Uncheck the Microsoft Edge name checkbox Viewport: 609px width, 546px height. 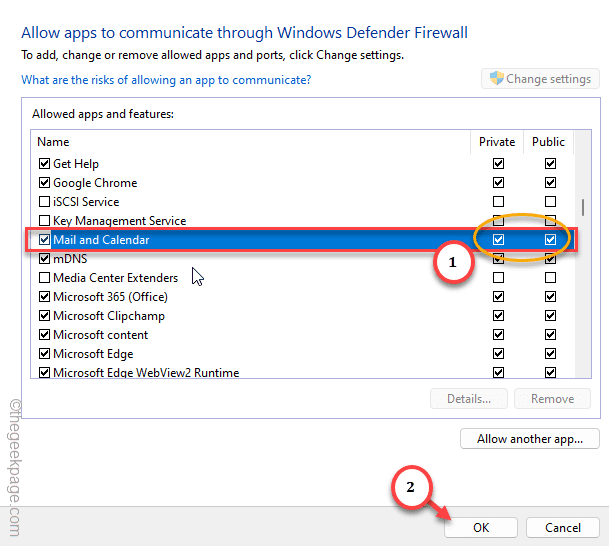click(x=44, y=354)
